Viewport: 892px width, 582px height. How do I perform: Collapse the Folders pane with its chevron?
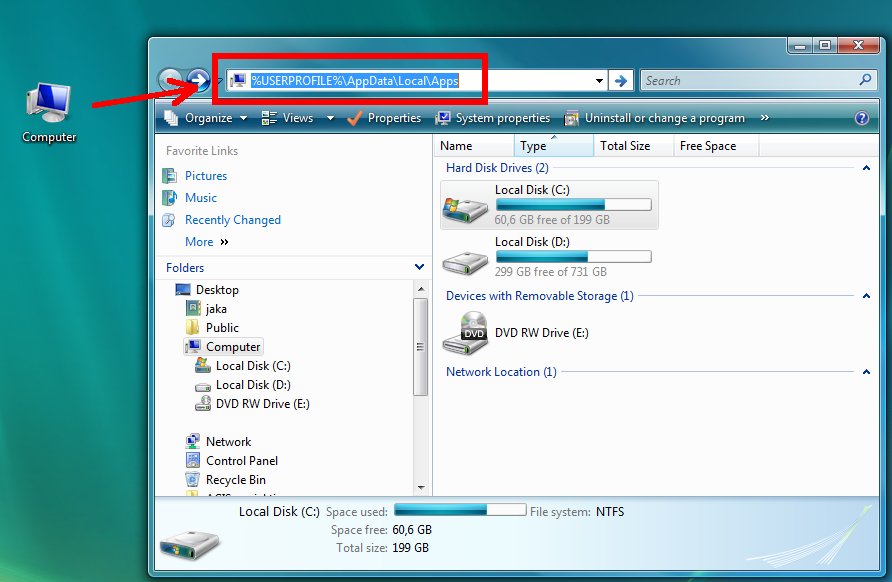(419, 268)
